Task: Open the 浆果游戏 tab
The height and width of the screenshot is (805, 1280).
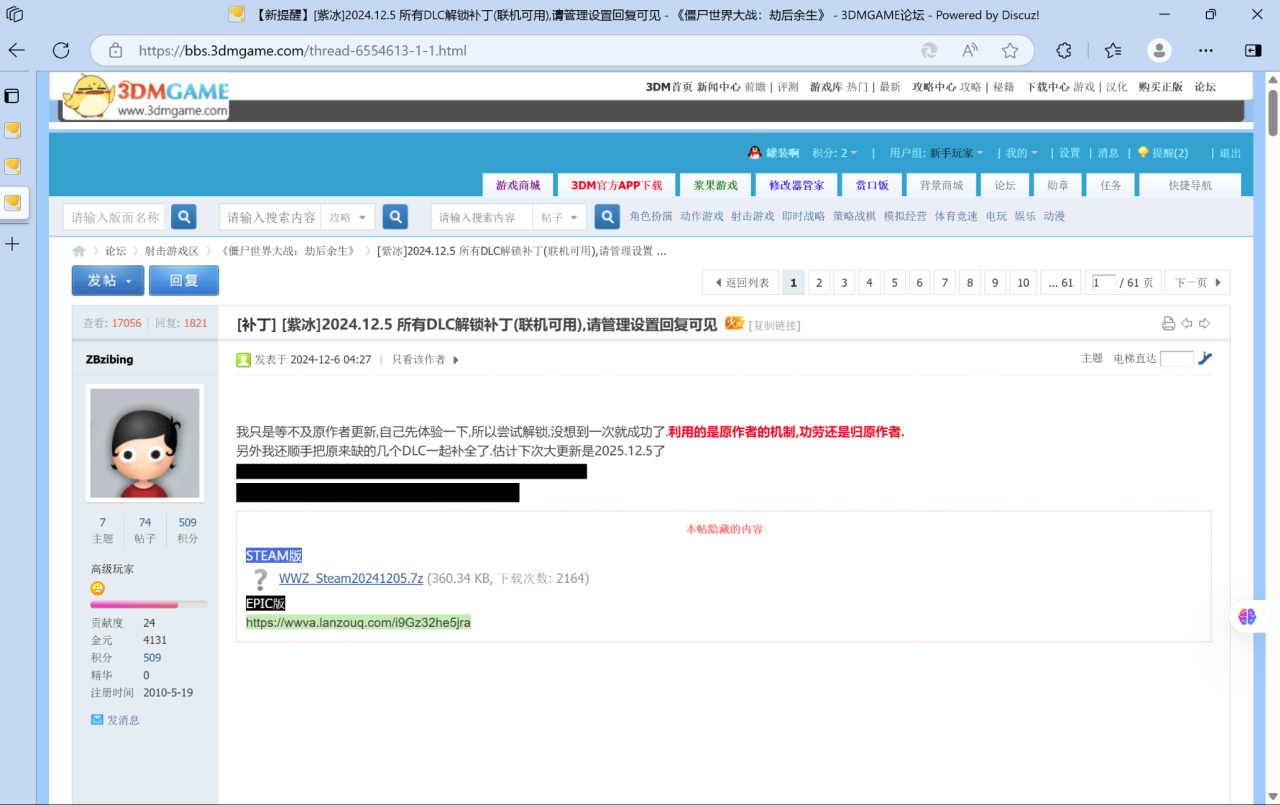Action: (716, 185)
